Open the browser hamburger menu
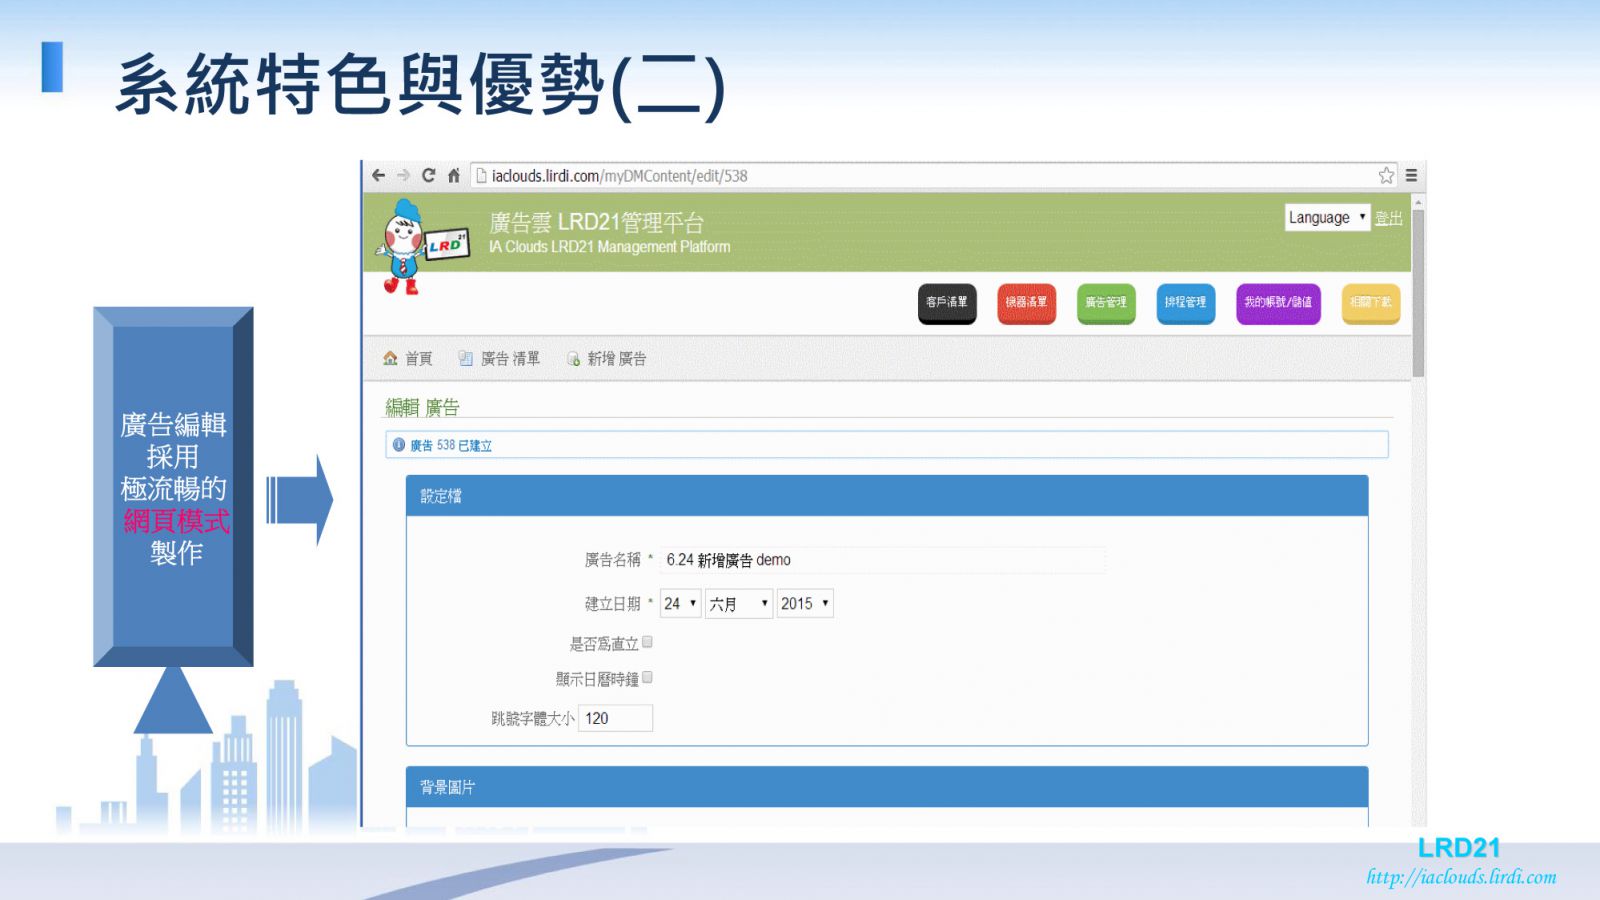1600x900 pixels. tap(1411, 175)
